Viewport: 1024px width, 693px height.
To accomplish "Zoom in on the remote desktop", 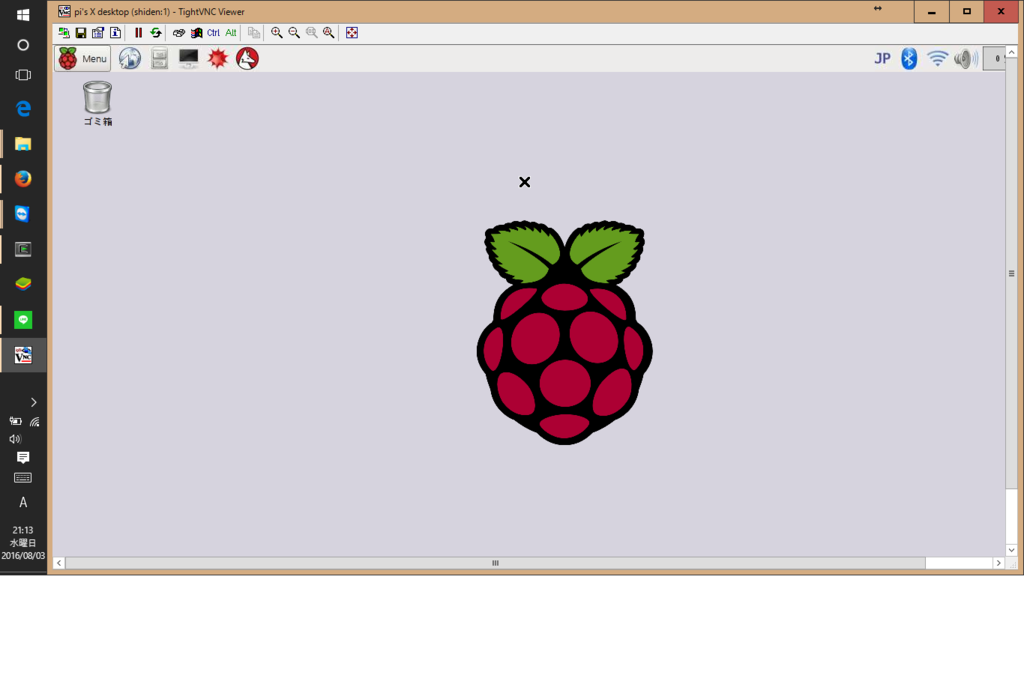I will pyautogui.click(x=277, y=33).
